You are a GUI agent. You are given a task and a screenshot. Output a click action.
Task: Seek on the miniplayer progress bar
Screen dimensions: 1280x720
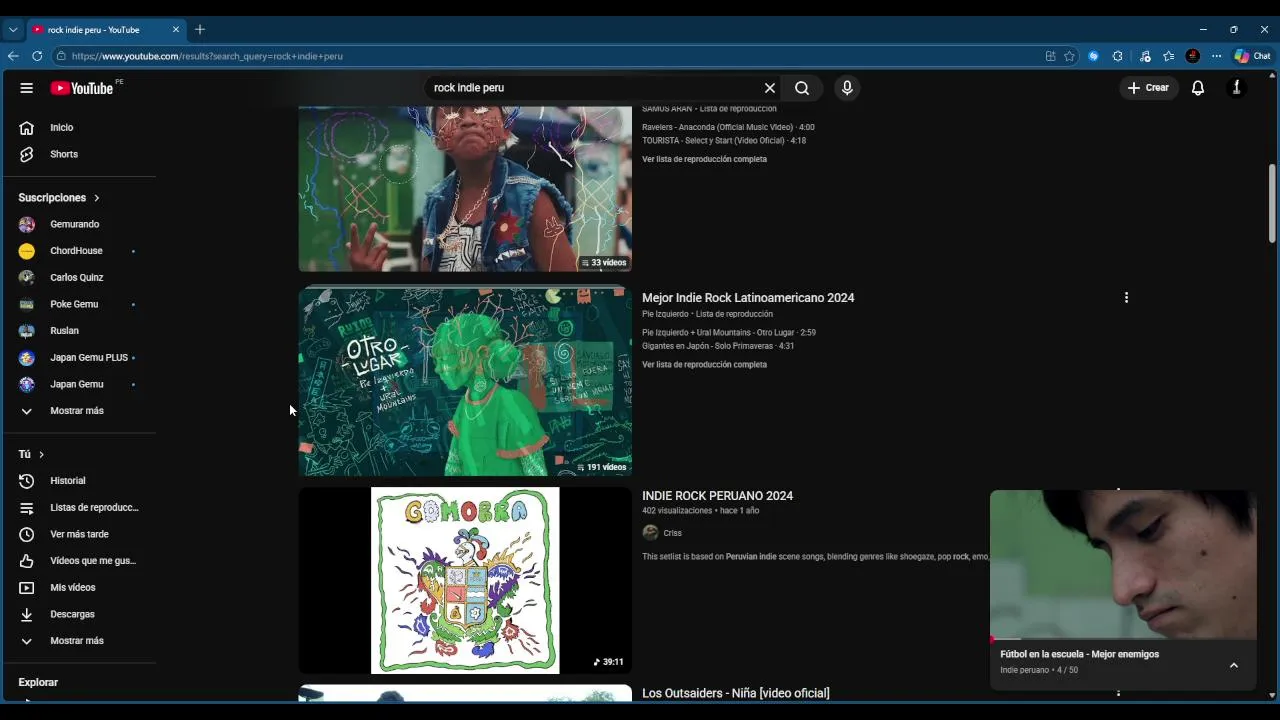coord(1123,638)
